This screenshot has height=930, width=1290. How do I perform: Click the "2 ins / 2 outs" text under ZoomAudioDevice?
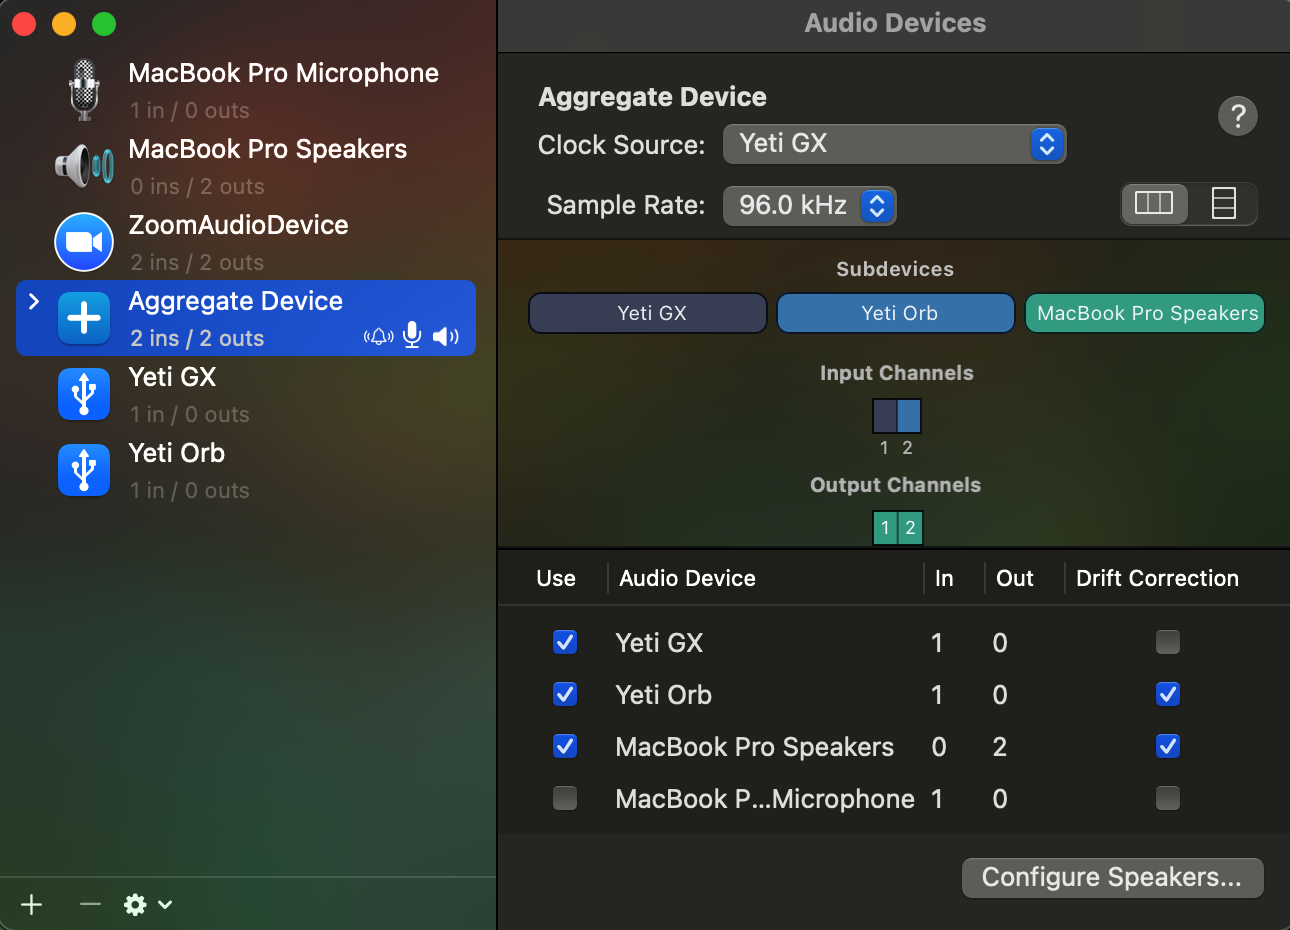pos(197,262)
